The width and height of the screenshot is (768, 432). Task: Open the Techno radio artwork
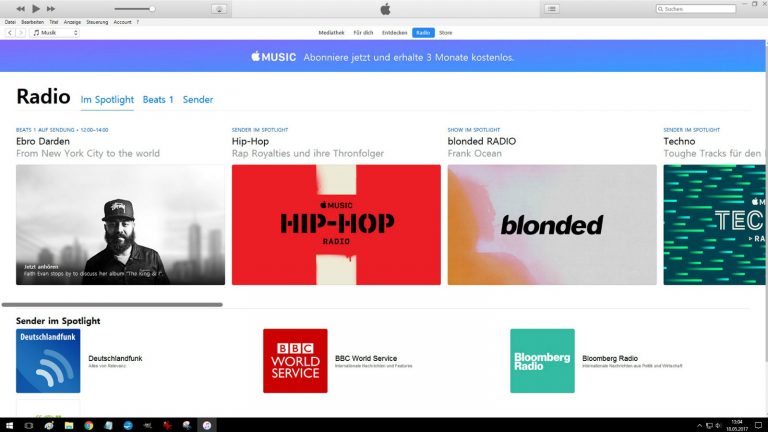714,224
